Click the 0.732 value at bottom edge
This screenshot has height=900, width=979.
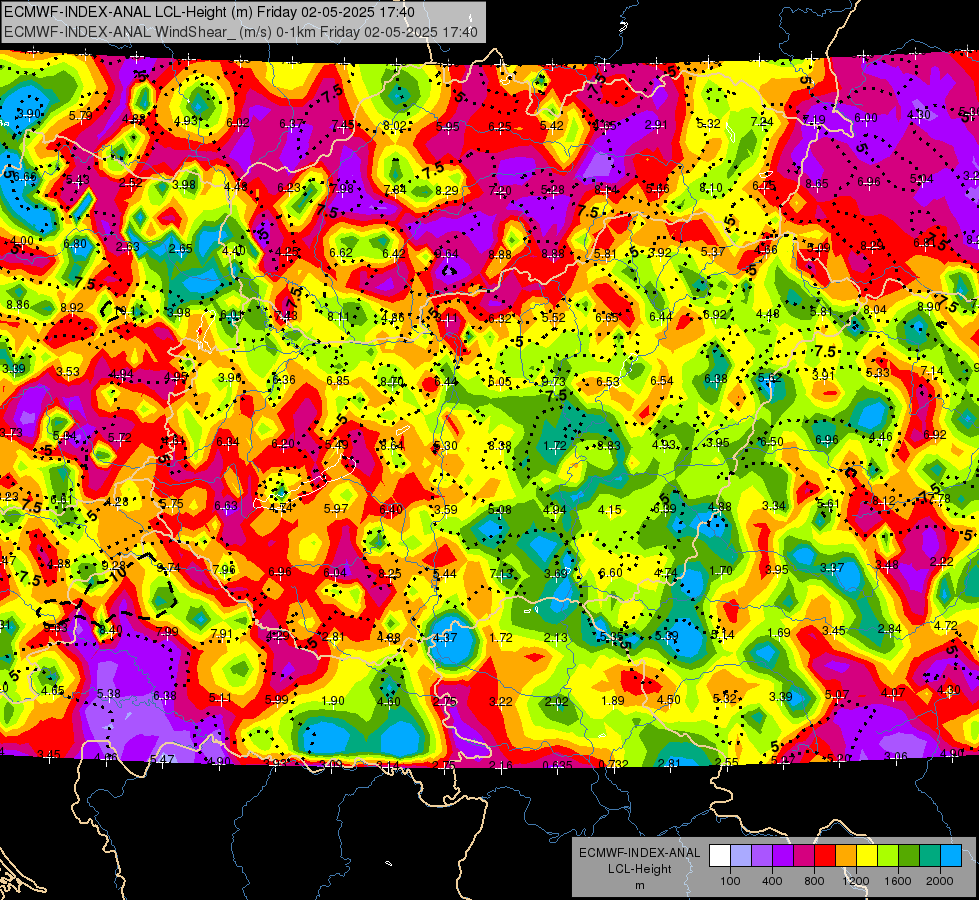tap(613, 765)
